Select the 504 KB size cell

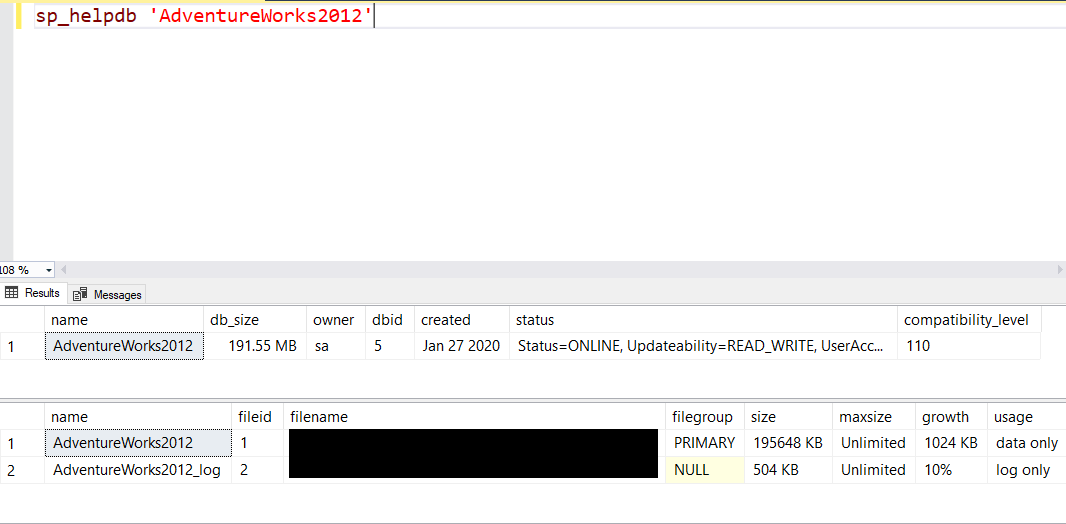tap(789, 470)
